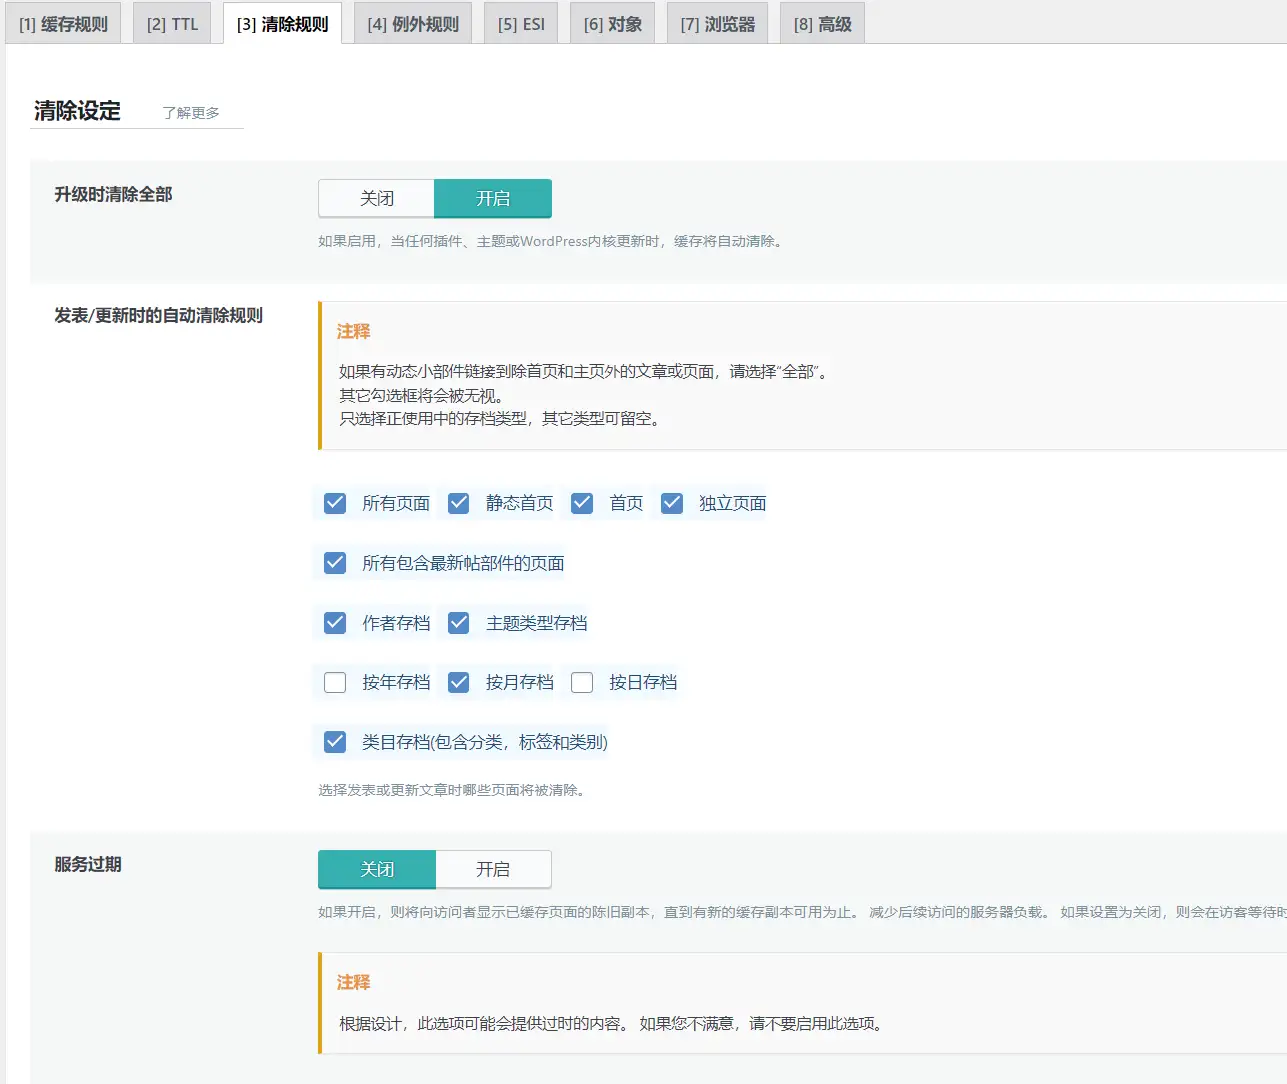Switch to the ESI tab
The image size is (1287, 1084).
click(x=521, y=24)
